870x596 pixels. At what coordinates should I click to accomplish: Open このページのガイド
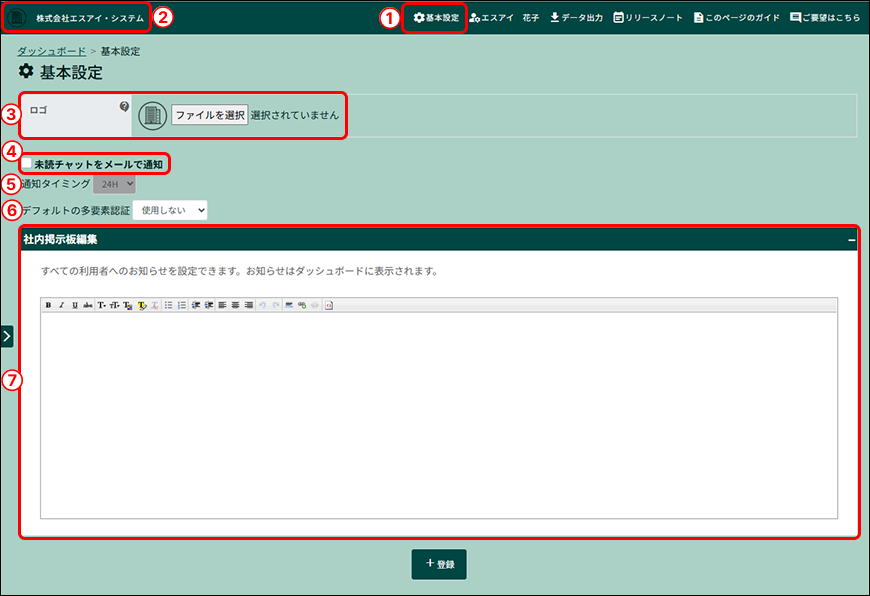(737, 18)
